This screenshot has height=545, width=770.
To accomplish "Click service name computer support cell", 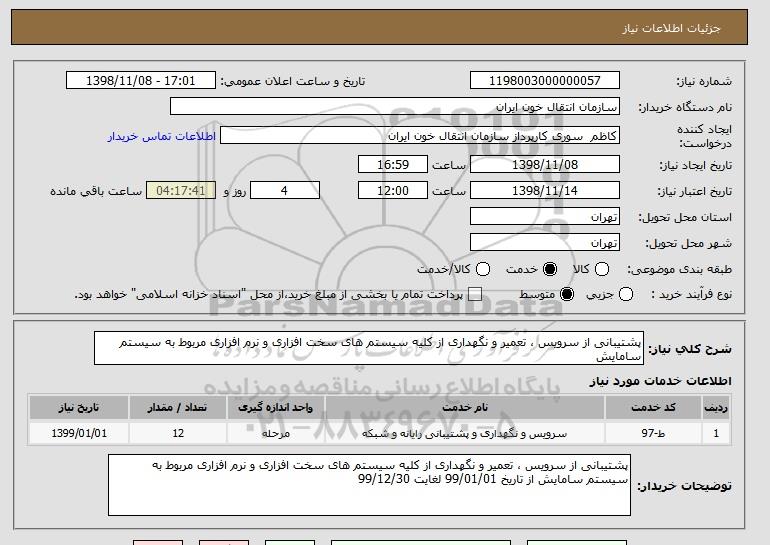I will (465, 434).
